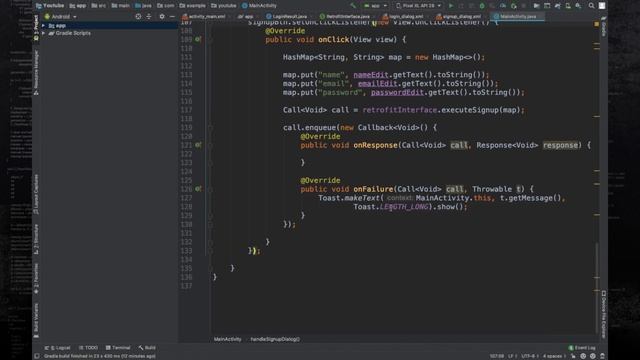Open the Pixel XL API device dropdown
The width and height of the screenshot is (640, 360).
pyautogui.click(x=419, y=6)
